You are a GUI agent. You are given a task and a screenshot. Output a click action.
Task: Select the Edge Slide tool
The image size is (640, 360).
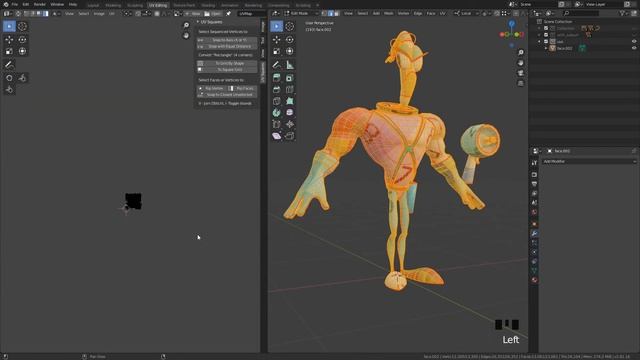[276, 124]
